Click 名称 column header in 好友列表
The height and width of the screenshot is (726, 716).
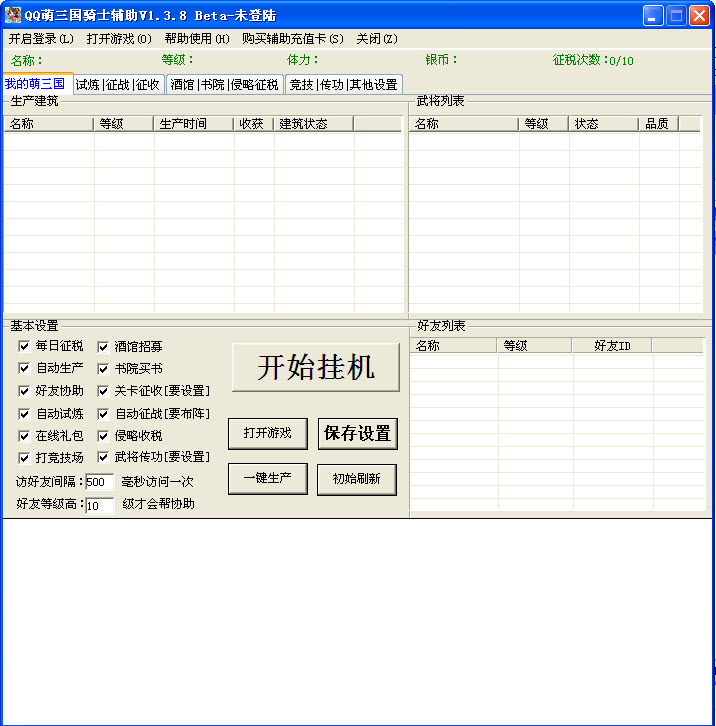point(454,346)
